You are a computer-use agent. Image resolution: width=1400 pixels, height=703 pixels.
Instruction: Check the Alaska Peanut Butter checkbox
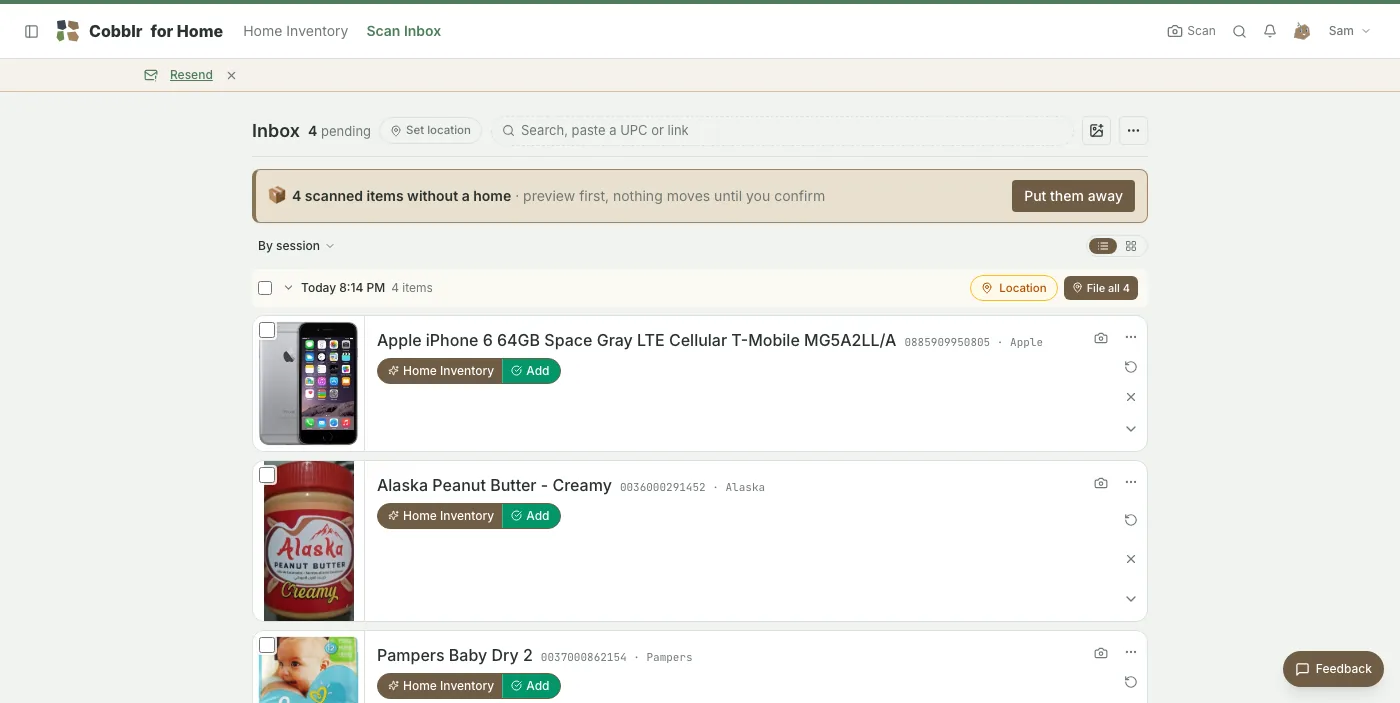tap(267, 475)
